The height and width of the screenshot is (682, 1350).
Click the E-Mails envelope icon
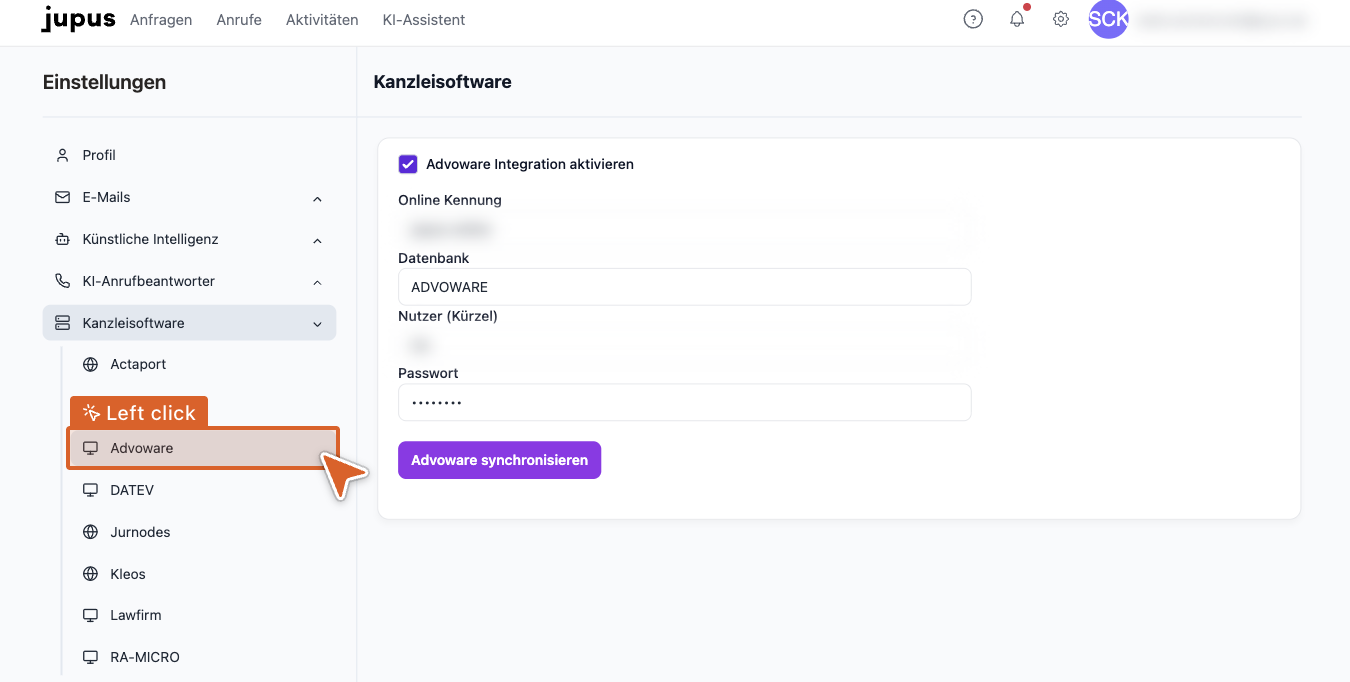tap(62, 197)
